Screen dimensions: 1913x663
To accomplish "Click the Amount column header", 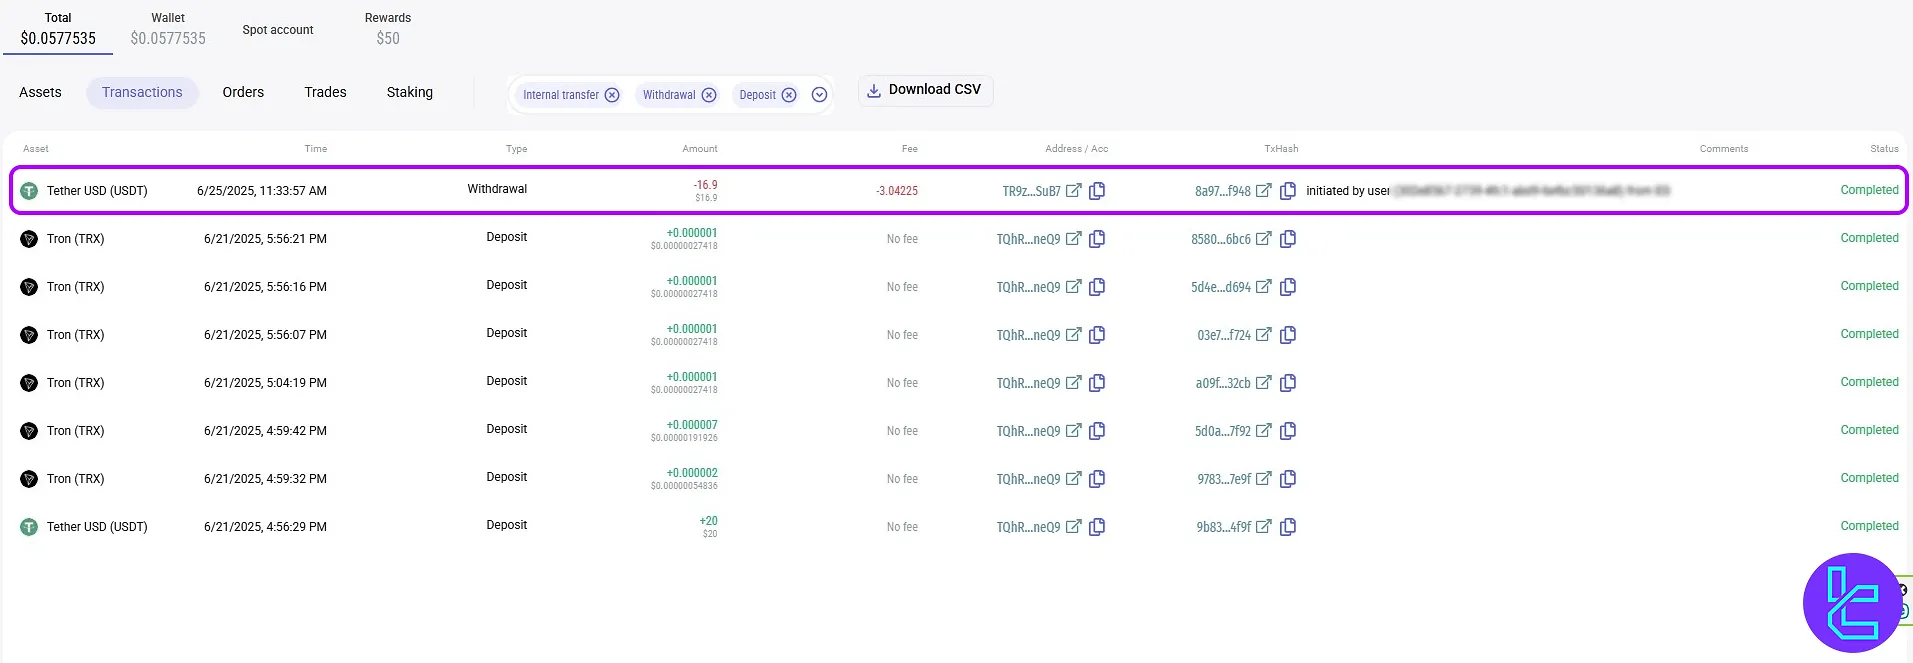I will pos(700,149).
